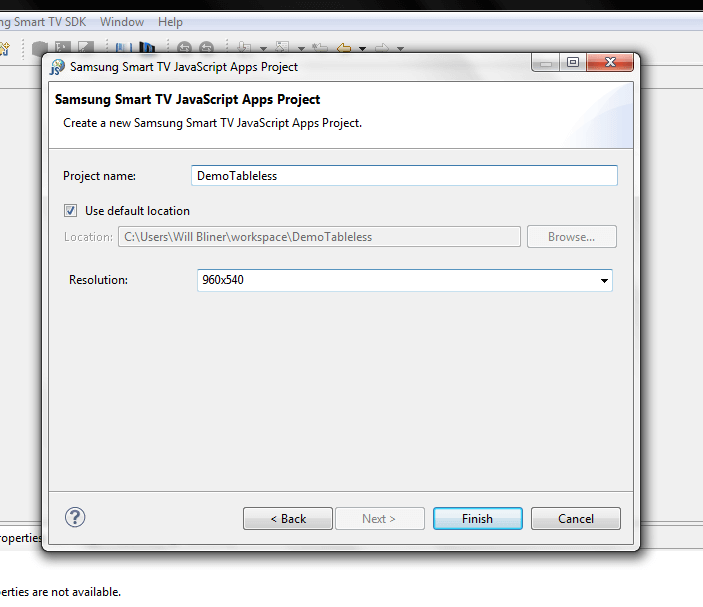Click Finish to create the project

pos(477,519)
